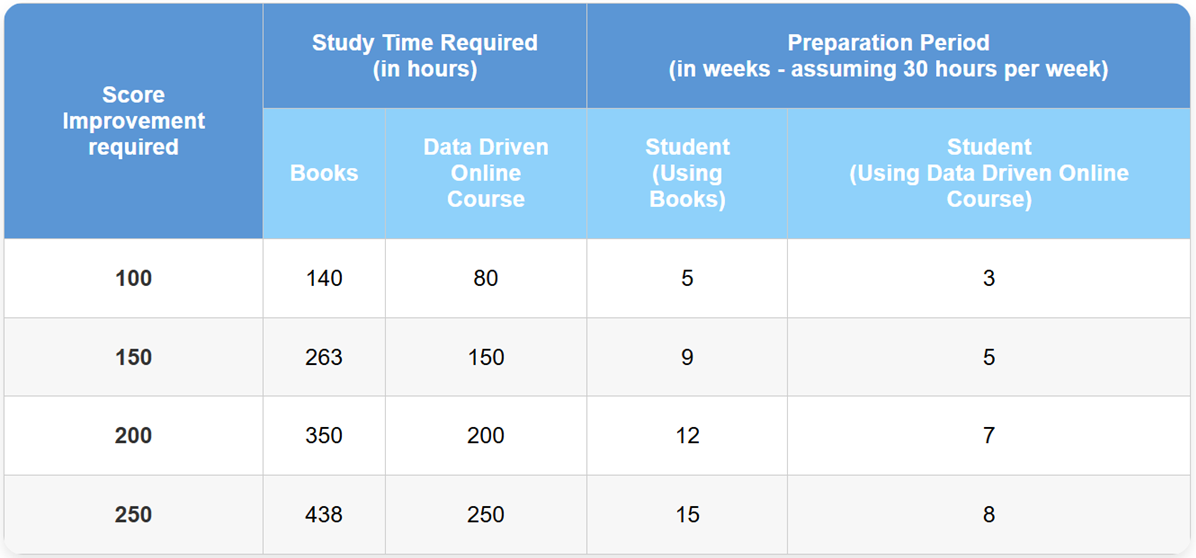Select the 7 weeks preparation cell
Screen dimensions: 1196x558
pyautogui.click(x=988, y=436)
